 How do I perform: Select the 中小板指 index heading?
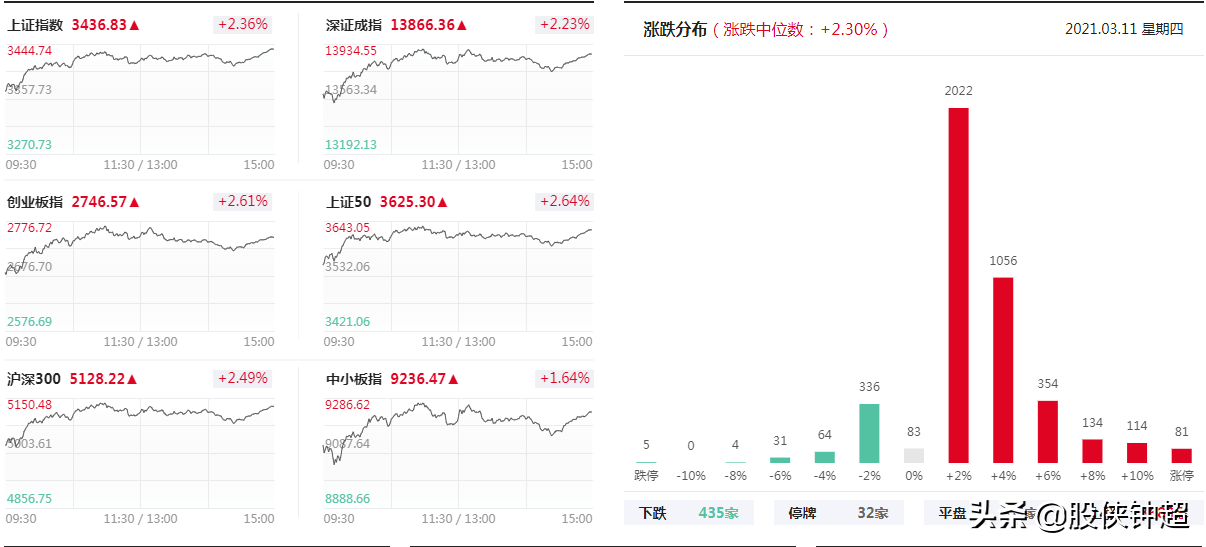pos(355,379)
